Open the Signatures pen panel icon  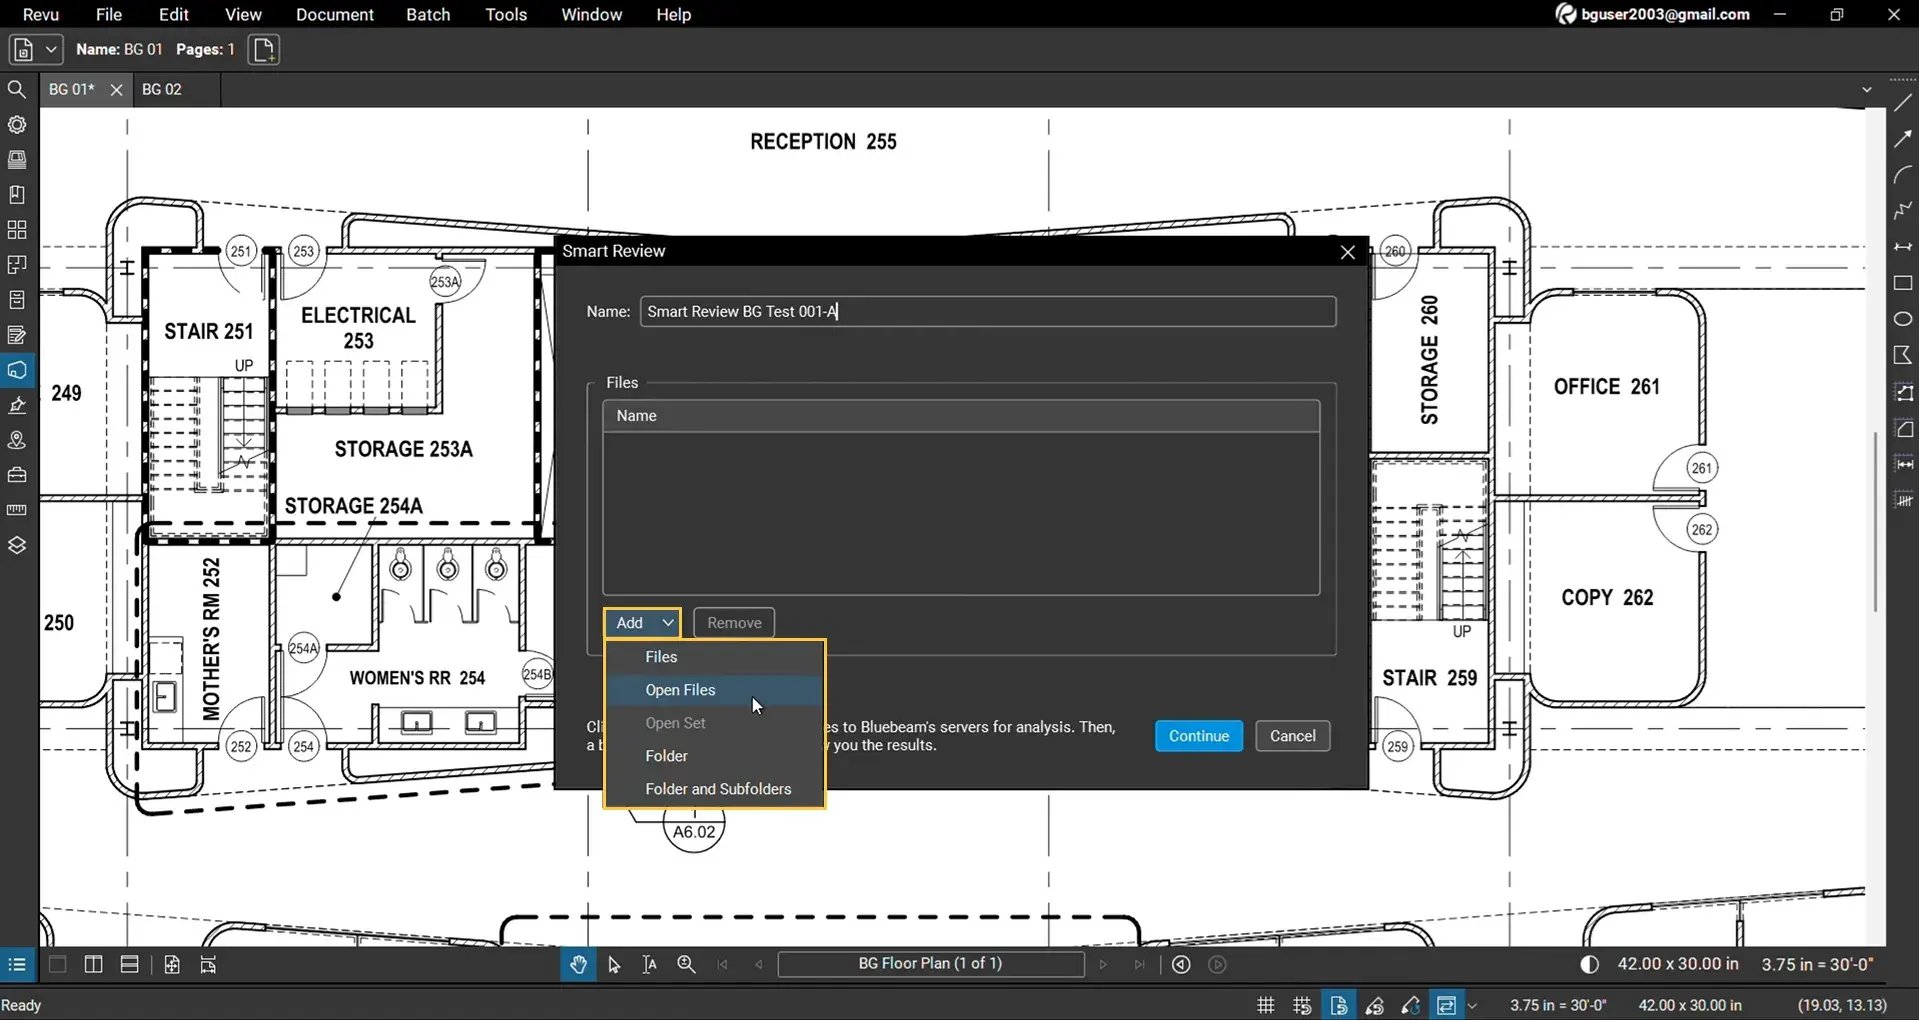coord(17,405)
